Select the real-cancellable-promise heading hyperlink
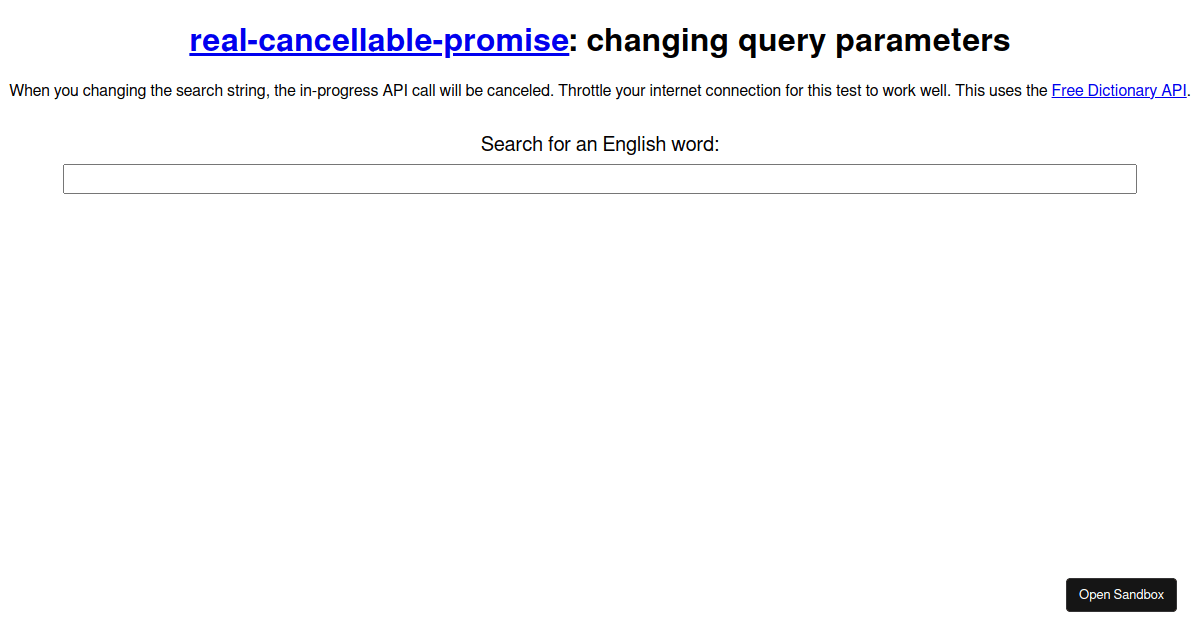1200x630 pixels. point(378,41)
